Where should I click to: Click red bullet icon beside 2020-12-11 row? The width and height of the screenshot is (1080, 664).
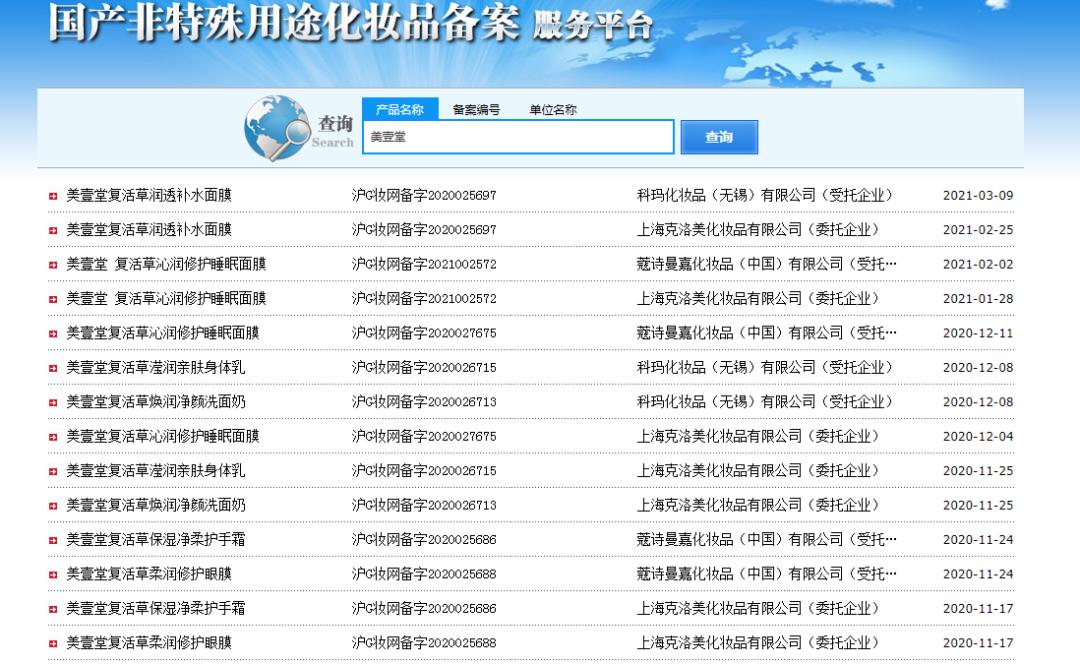pyautogui.click(x=53, y=333)
